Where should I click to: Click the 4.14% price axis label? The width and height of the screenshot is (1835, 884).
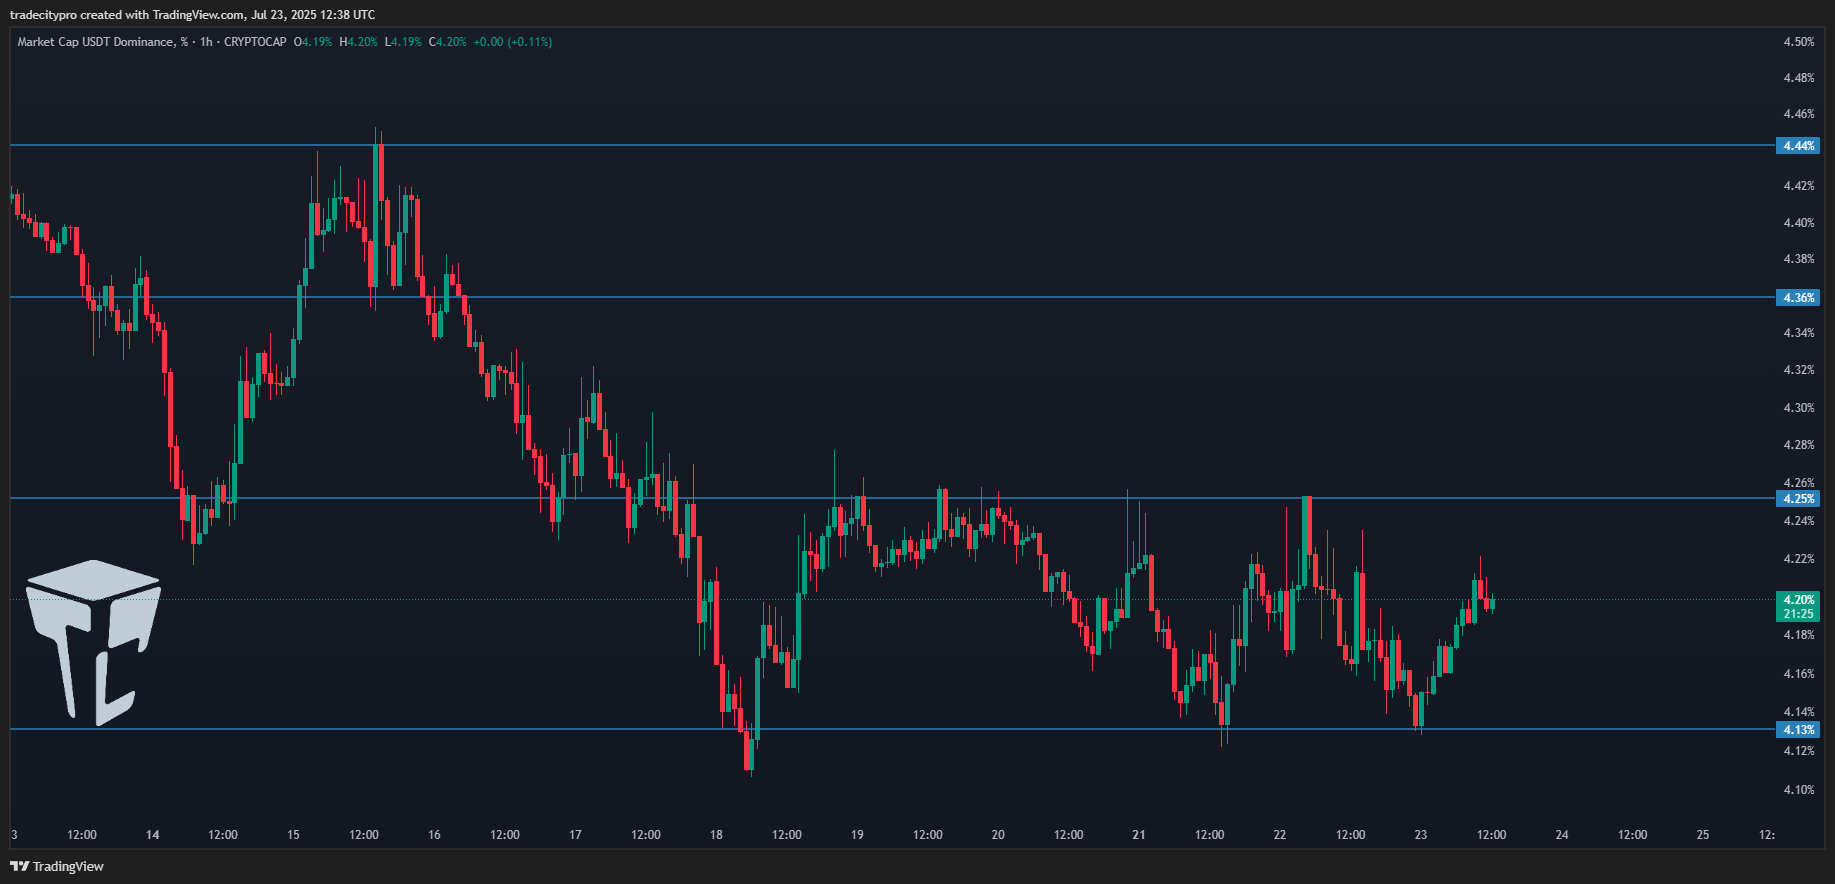click(x=1799, y=712)
